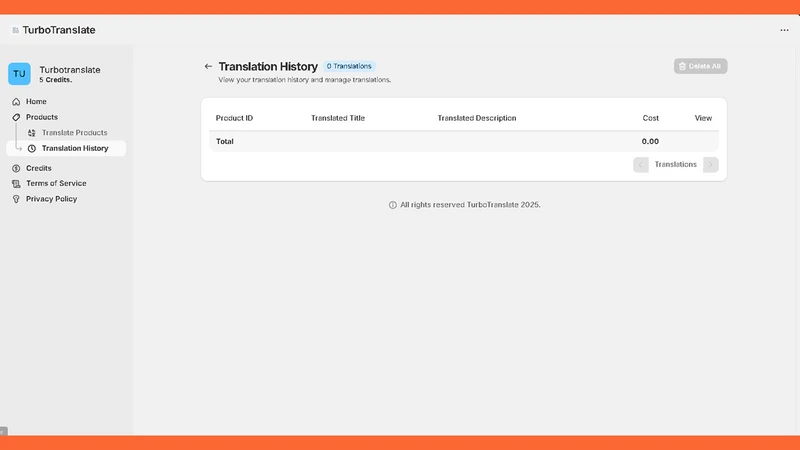
Task: Open the three-dot menu at top right
Action: pyautogui.click(x=784, y=30)
